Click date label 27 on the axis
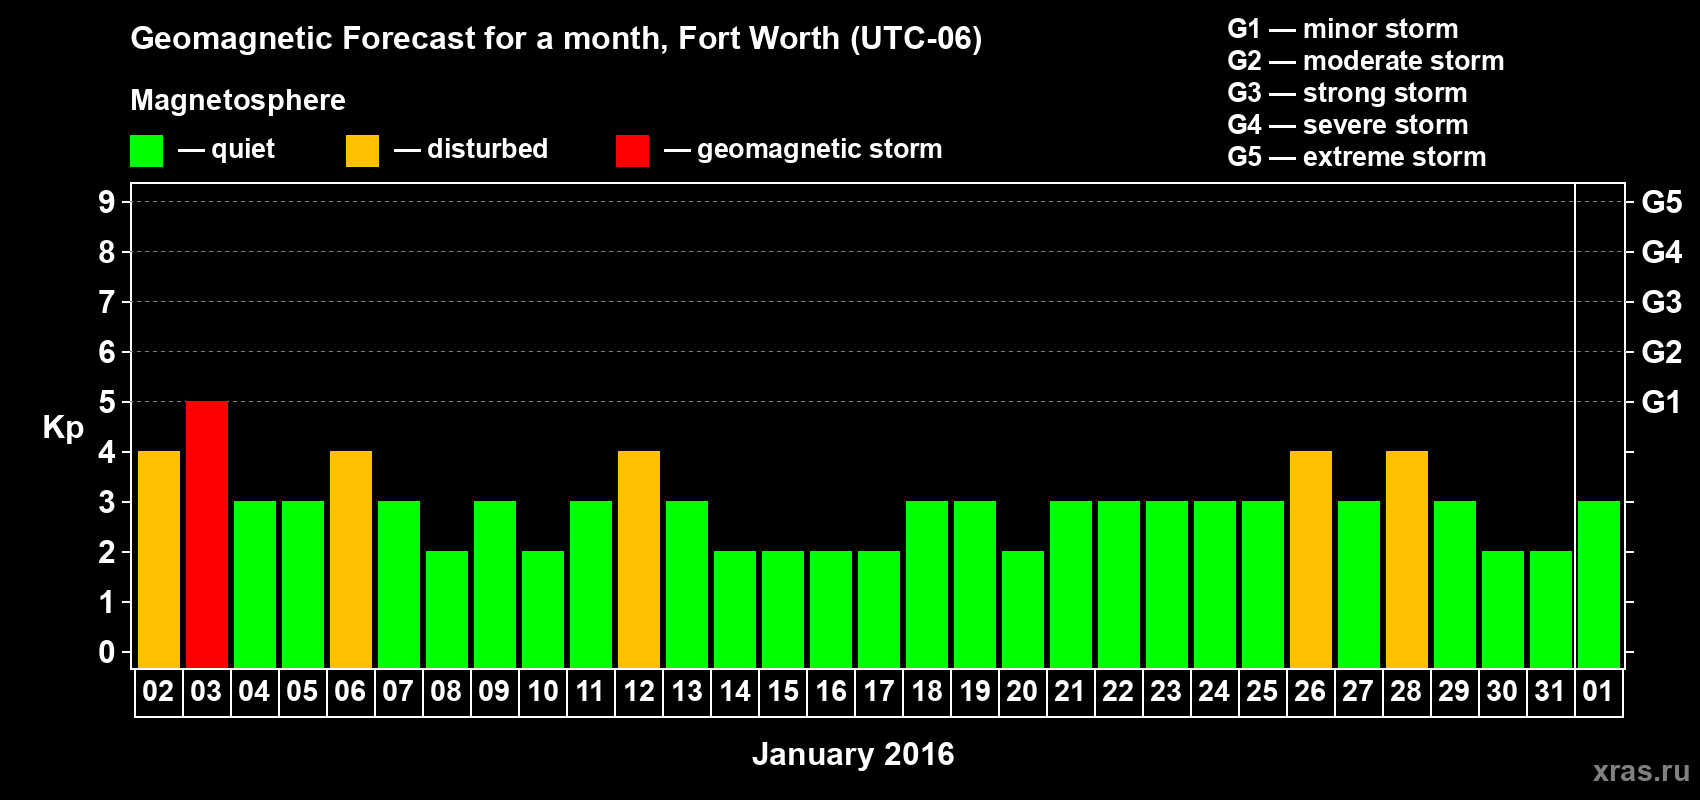1700x800 pixels. 1358,691
